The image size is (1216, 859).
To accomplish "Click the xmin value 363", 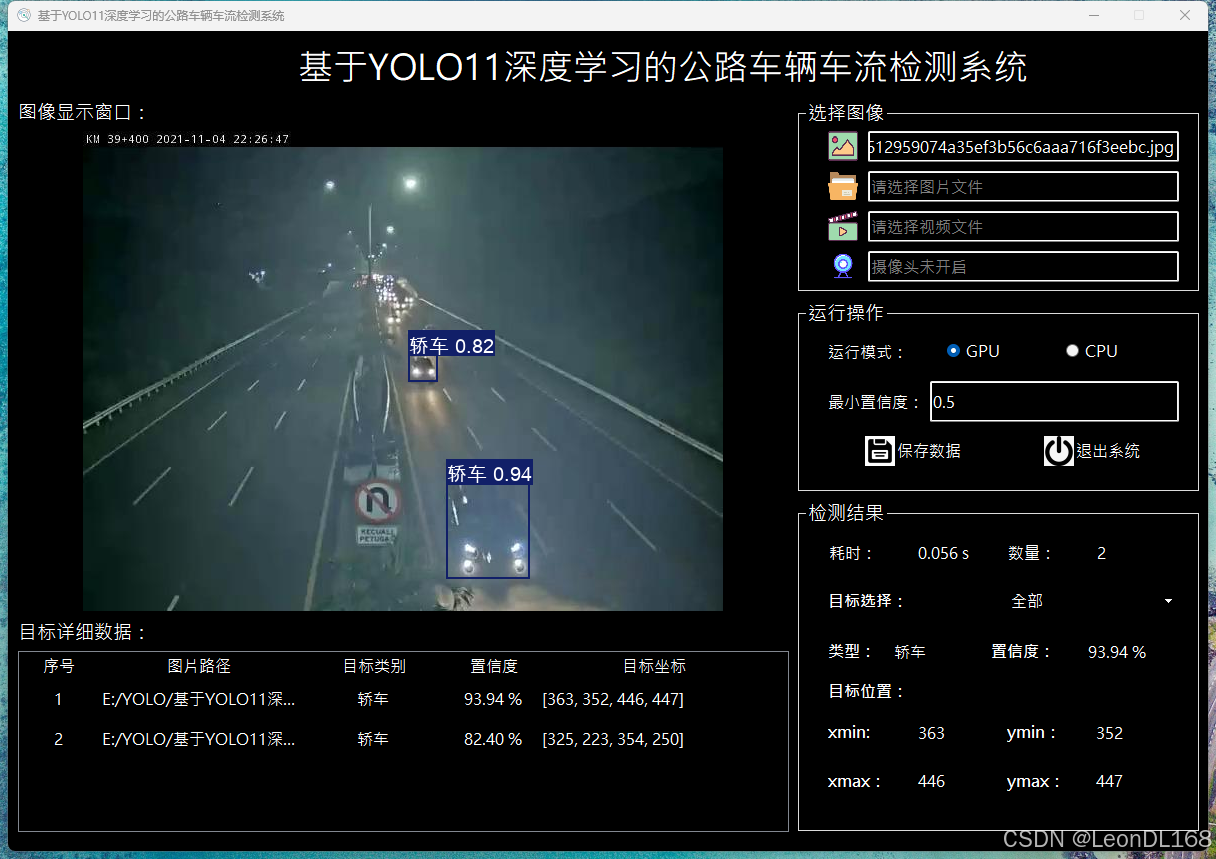I will tap(931, 733).
